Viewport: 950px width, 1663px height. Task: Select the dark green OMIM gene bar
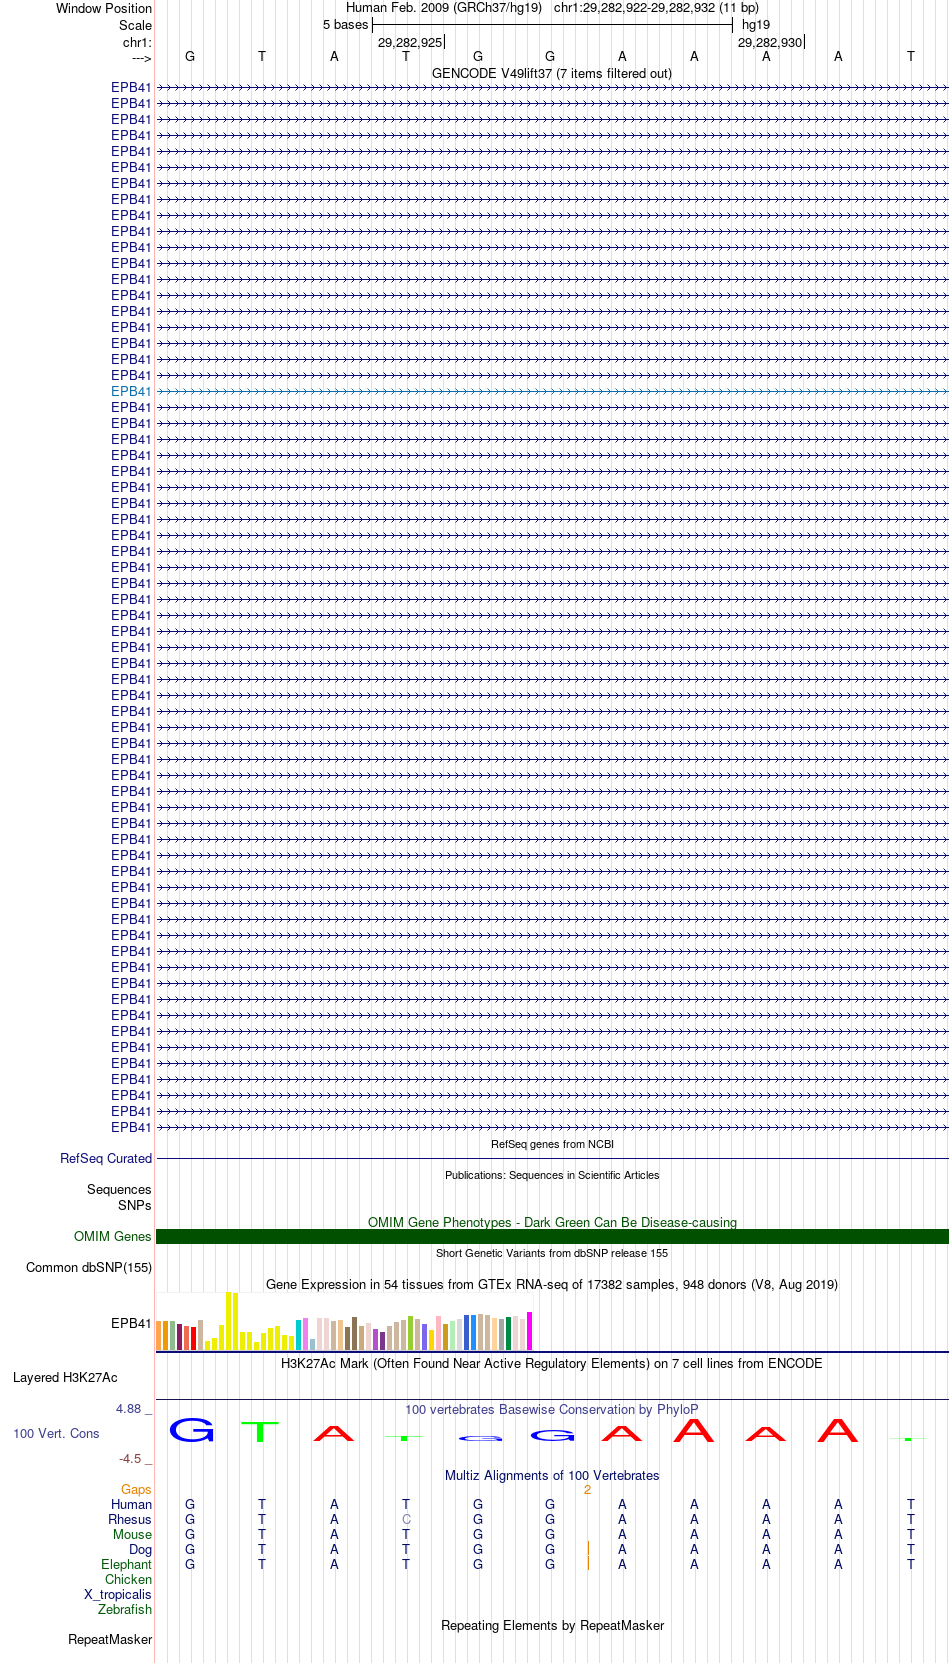click(x=552, y=1237)
